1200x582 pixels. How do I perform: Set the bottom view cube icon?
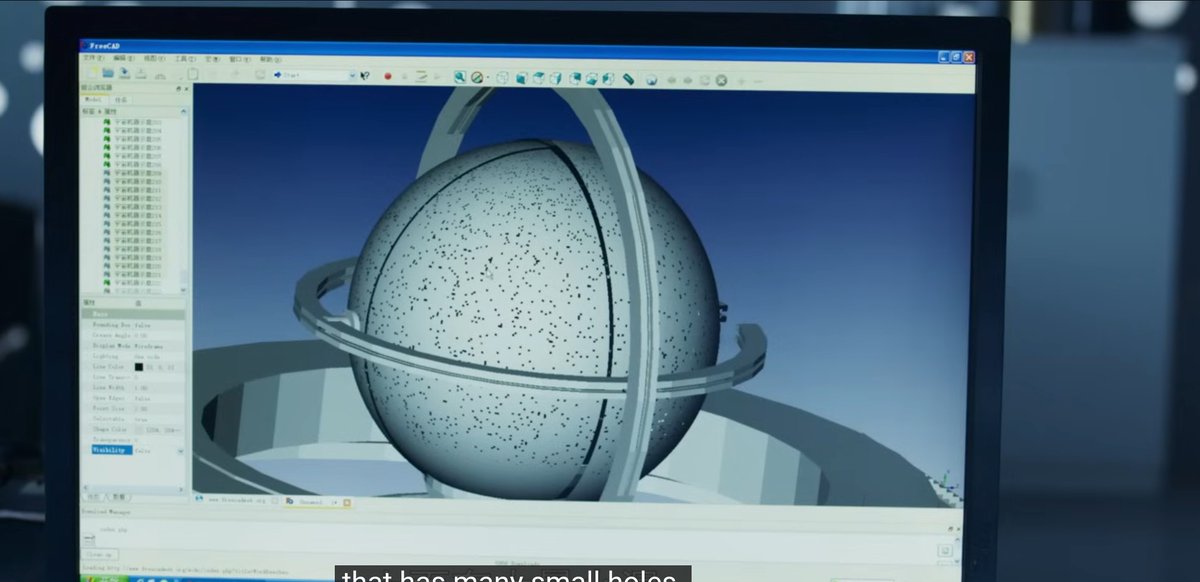click(x=592, y=79)
